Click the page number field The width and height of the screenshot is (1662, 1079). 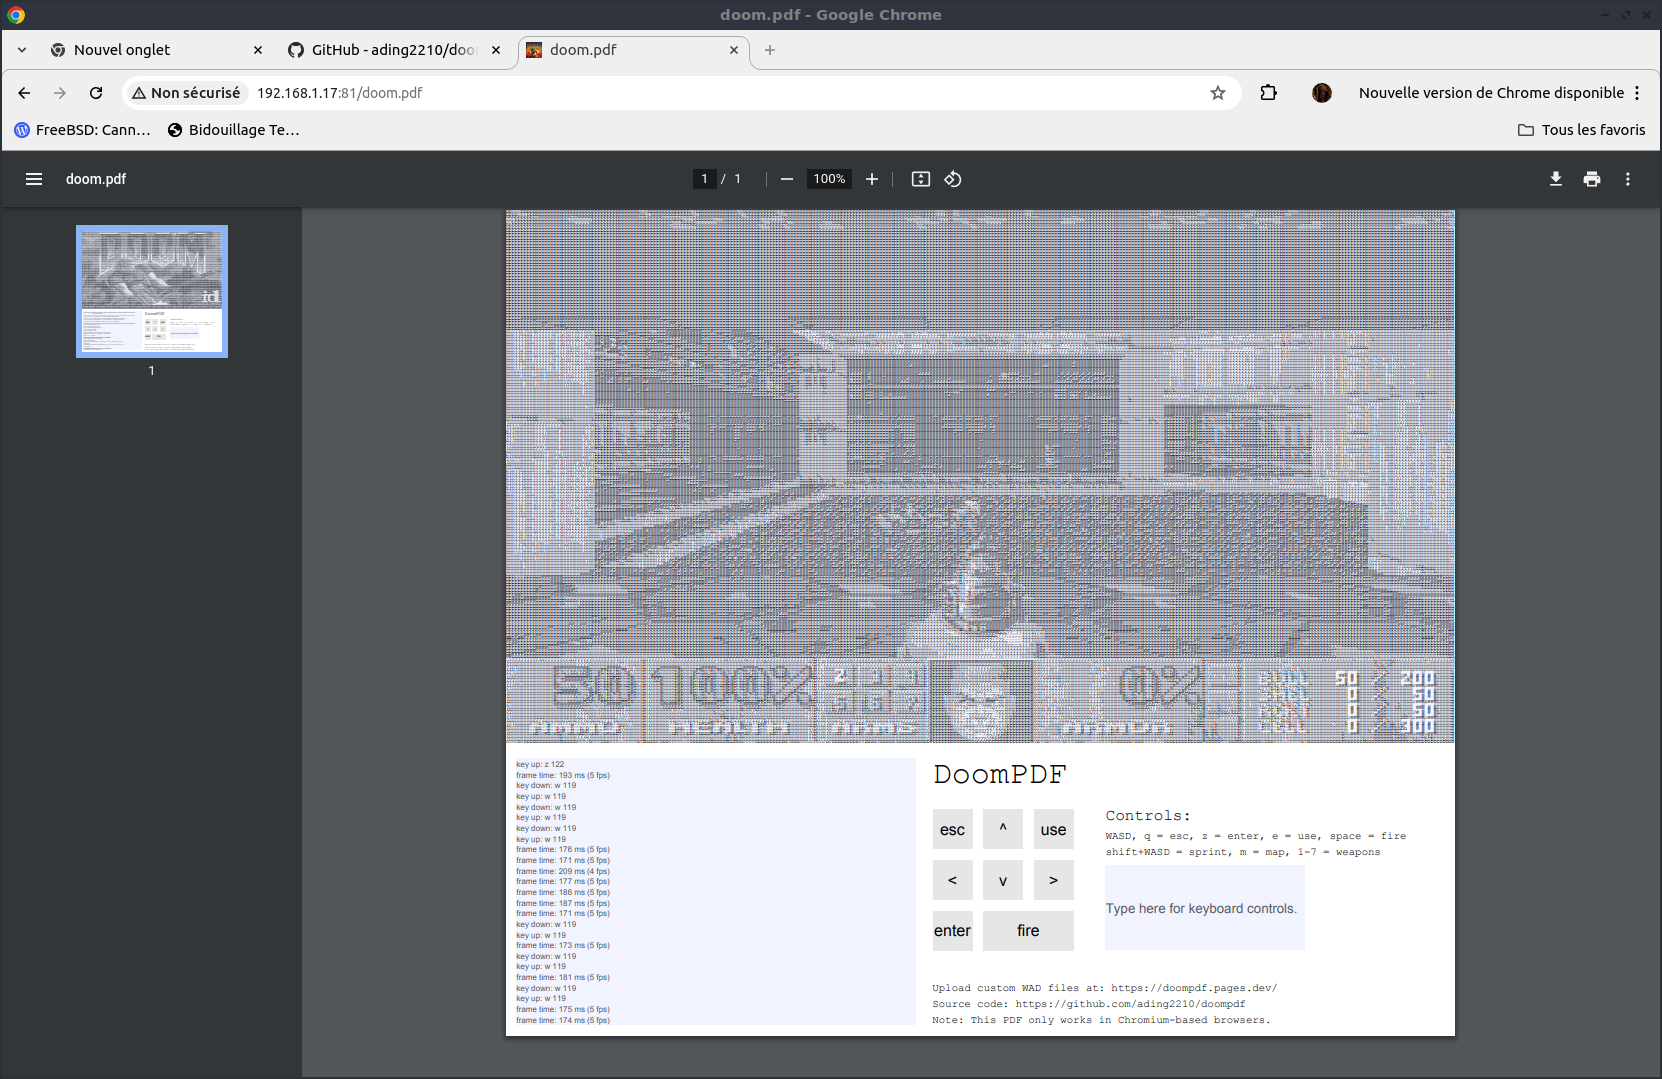click(x=705, y=179)
